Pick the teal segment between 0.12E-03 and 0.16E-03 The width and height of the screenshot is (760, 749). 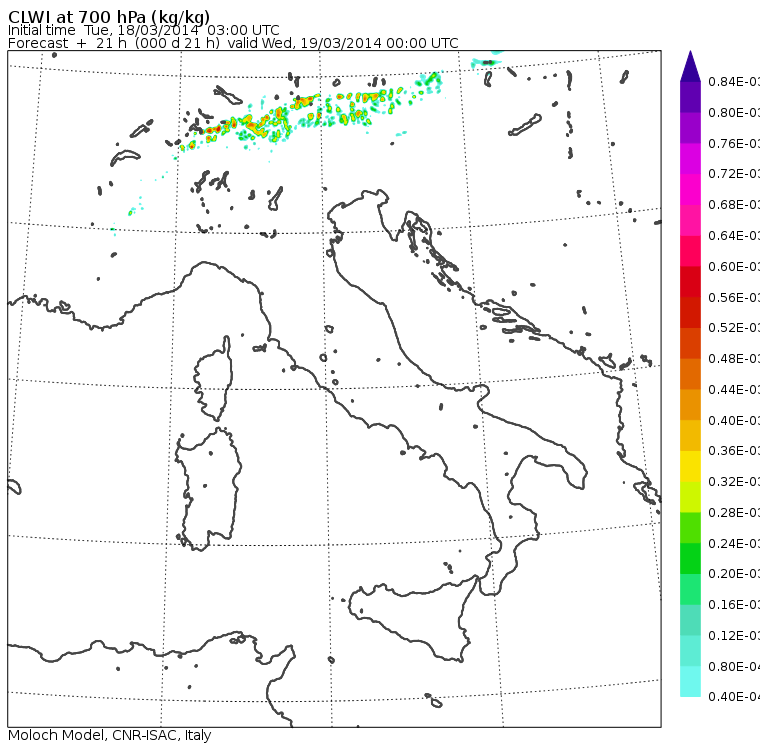(x=690, y=621)
